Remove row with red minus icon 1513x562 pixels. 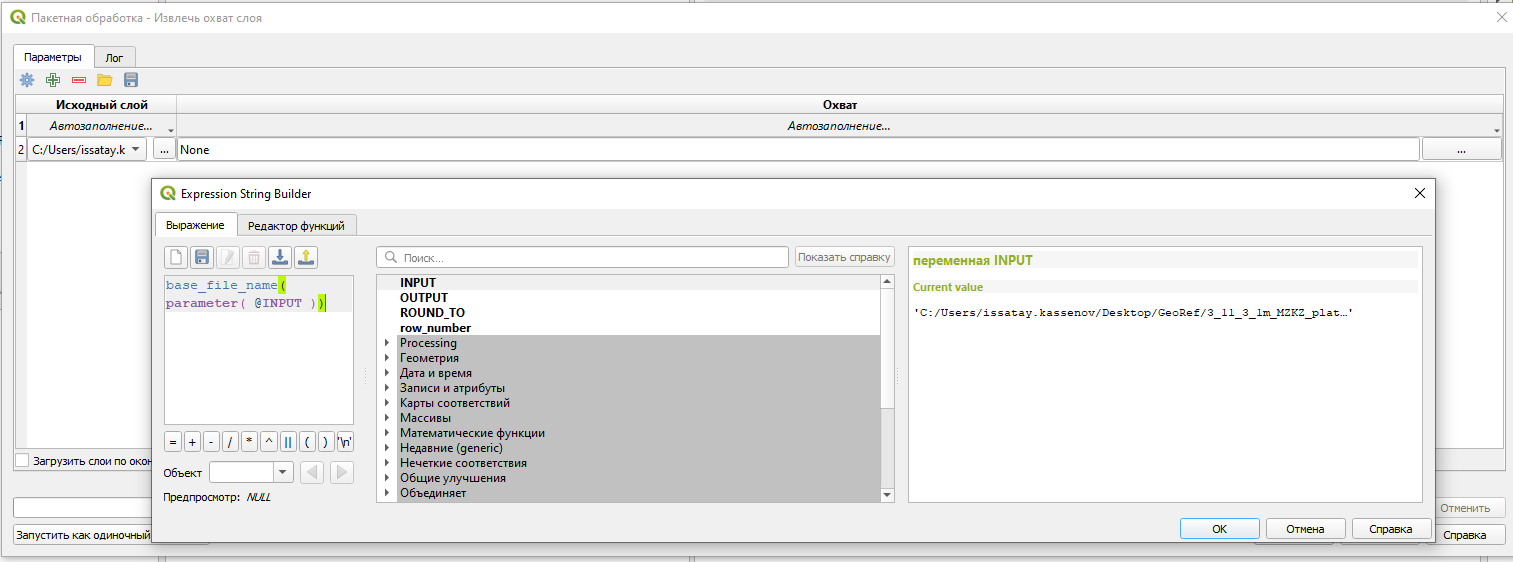pyautogui.click(x=79, y=80)
